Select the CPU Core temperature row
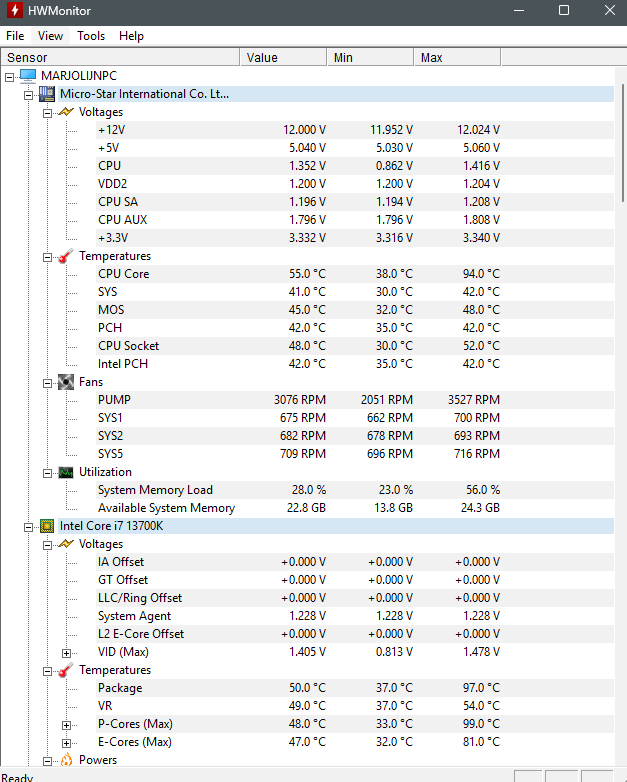The height and width of the screenshot is (782, 627). pos(355,274)
